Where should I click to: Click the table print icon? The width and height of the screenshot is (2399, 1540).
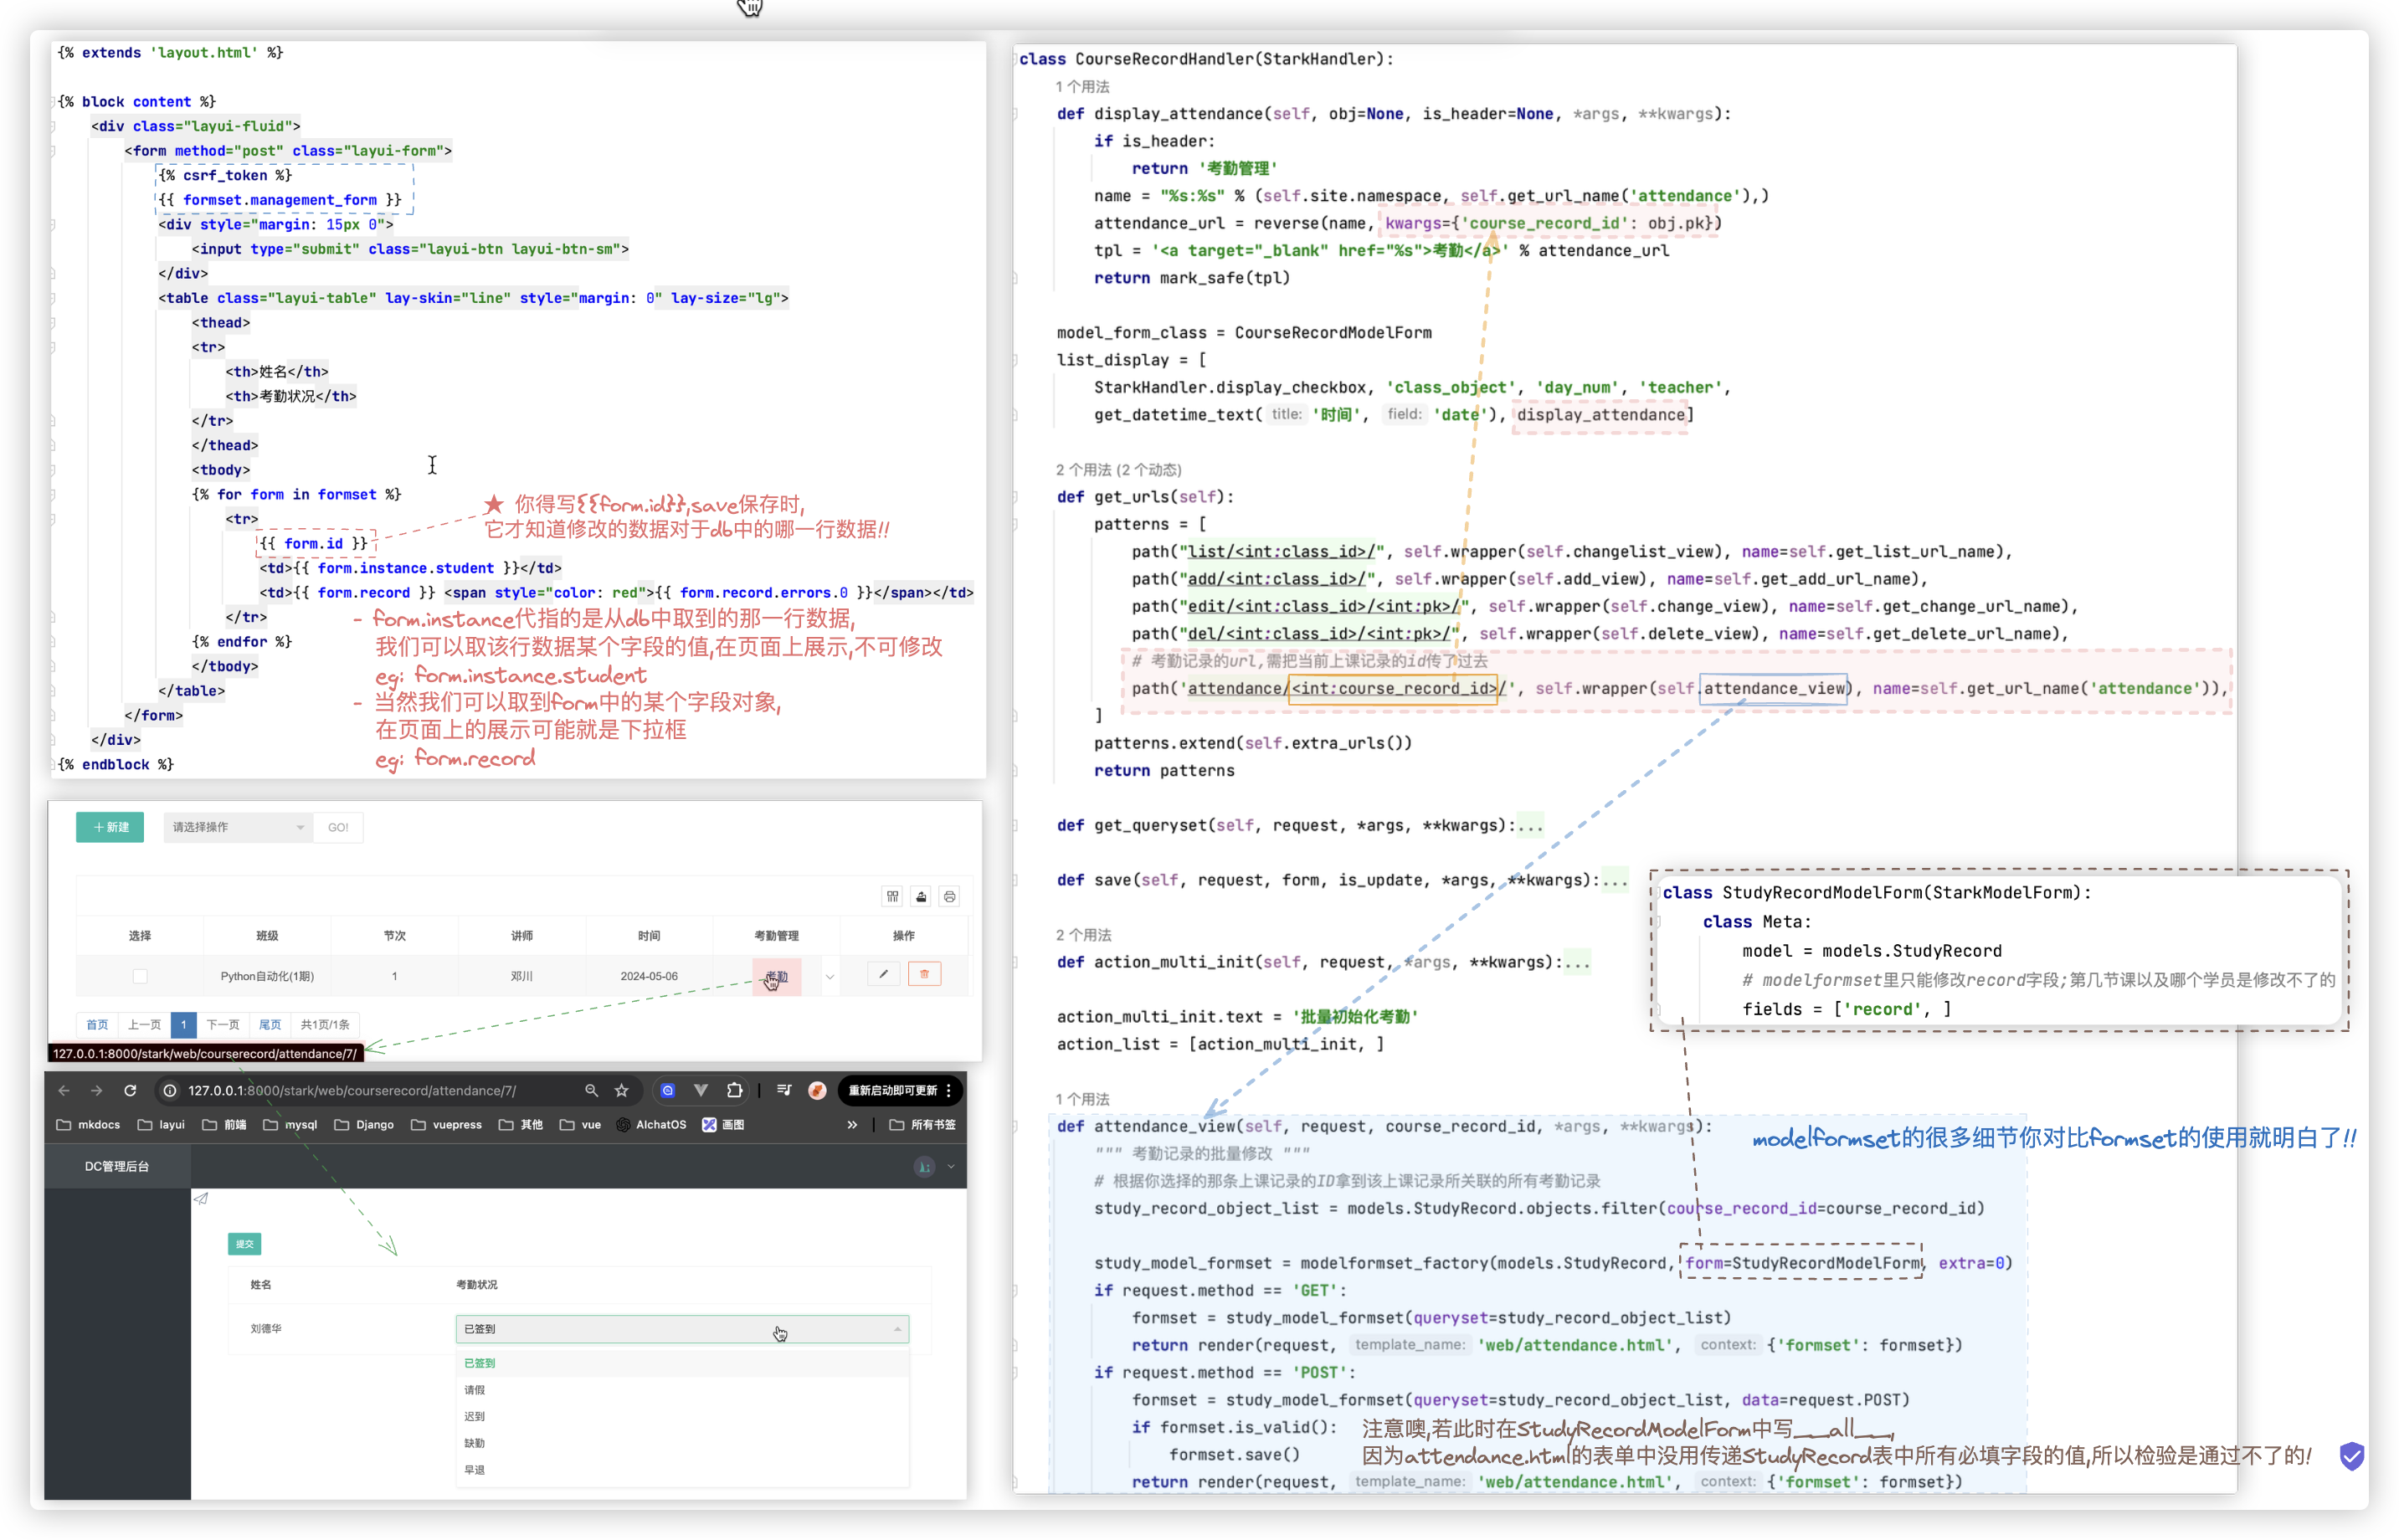click(950, 896)
